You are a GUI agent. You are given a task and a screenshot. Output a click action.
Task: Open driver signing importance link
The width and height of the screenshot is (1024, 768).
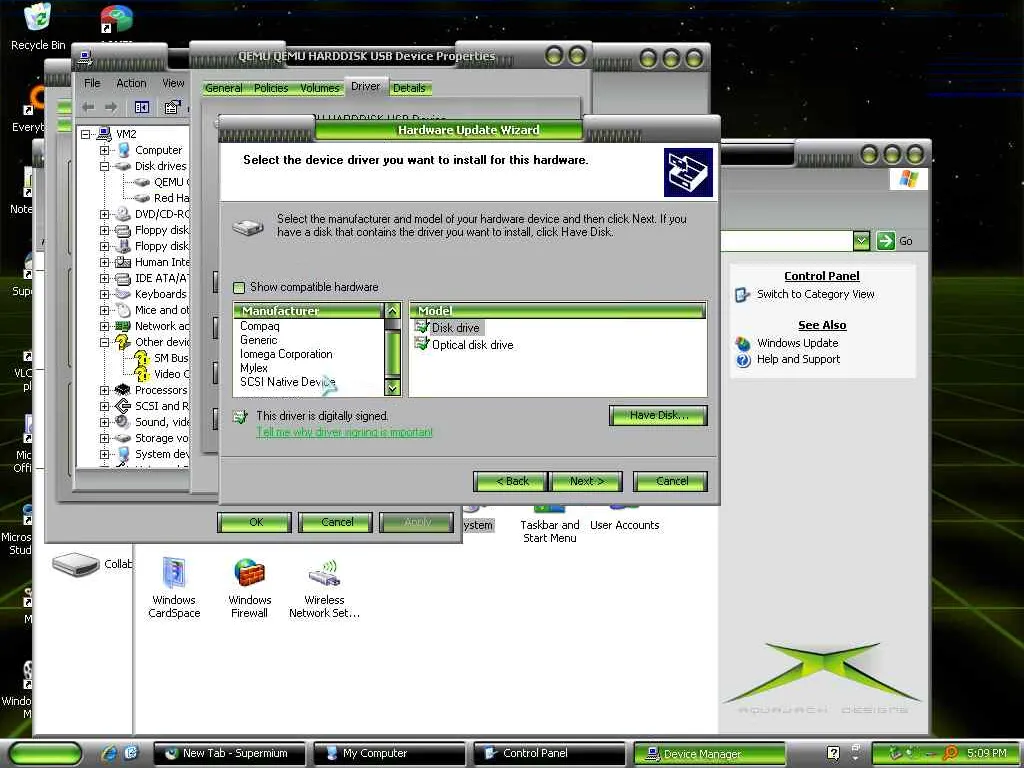pyautogui.click(x=344, y=432)
